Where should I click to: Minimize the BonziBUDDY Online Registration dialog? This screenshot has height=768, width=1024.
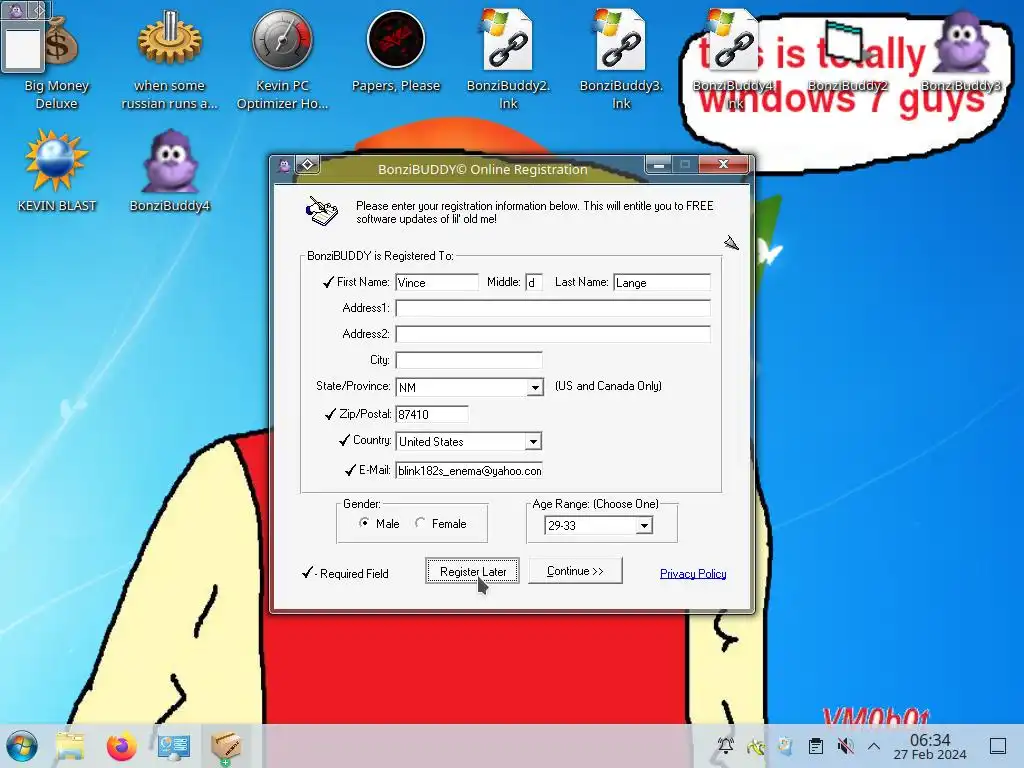(x=659, y=165)
